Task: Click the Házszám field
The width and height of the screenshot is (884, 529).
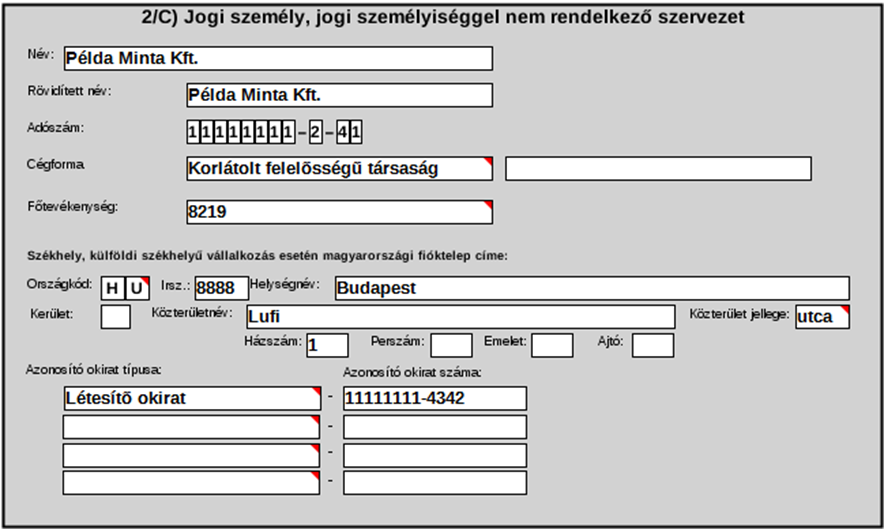Action: [x=327, y=345]
